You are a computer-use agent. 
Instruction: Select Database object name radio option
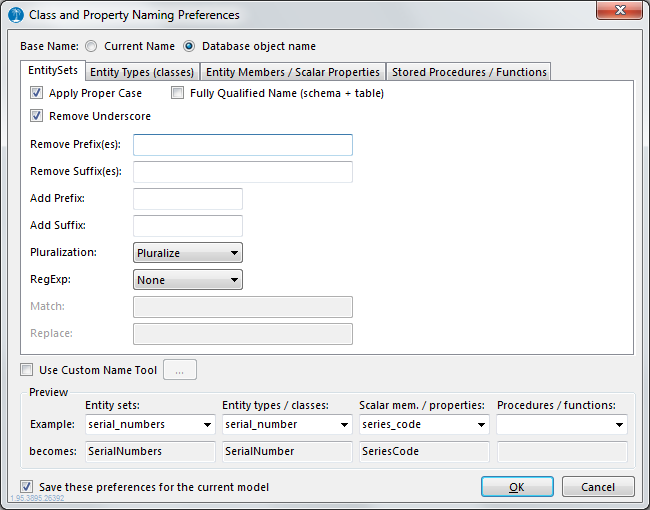(x=189, y=46)
